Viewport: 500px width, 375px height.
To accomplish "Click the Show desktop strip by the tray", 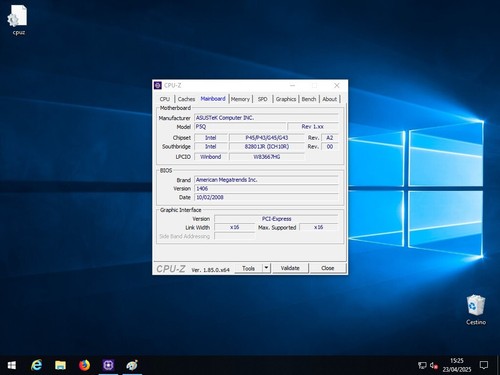I will (x=498, y=365).
